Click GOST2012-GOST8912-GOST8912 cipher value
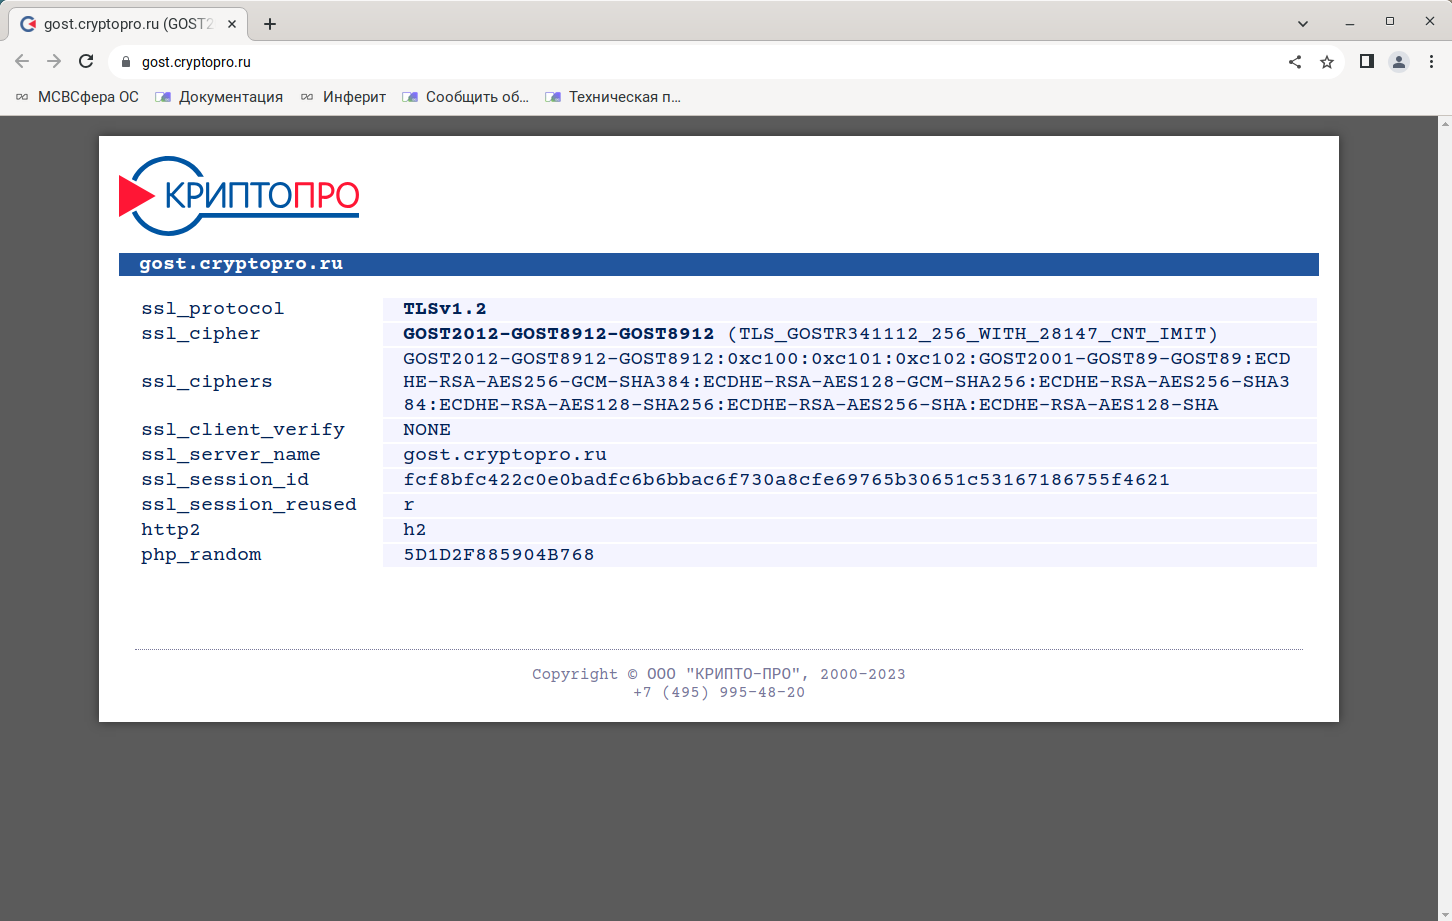Viewport: 1452px width, 921px height. [559, 334]
